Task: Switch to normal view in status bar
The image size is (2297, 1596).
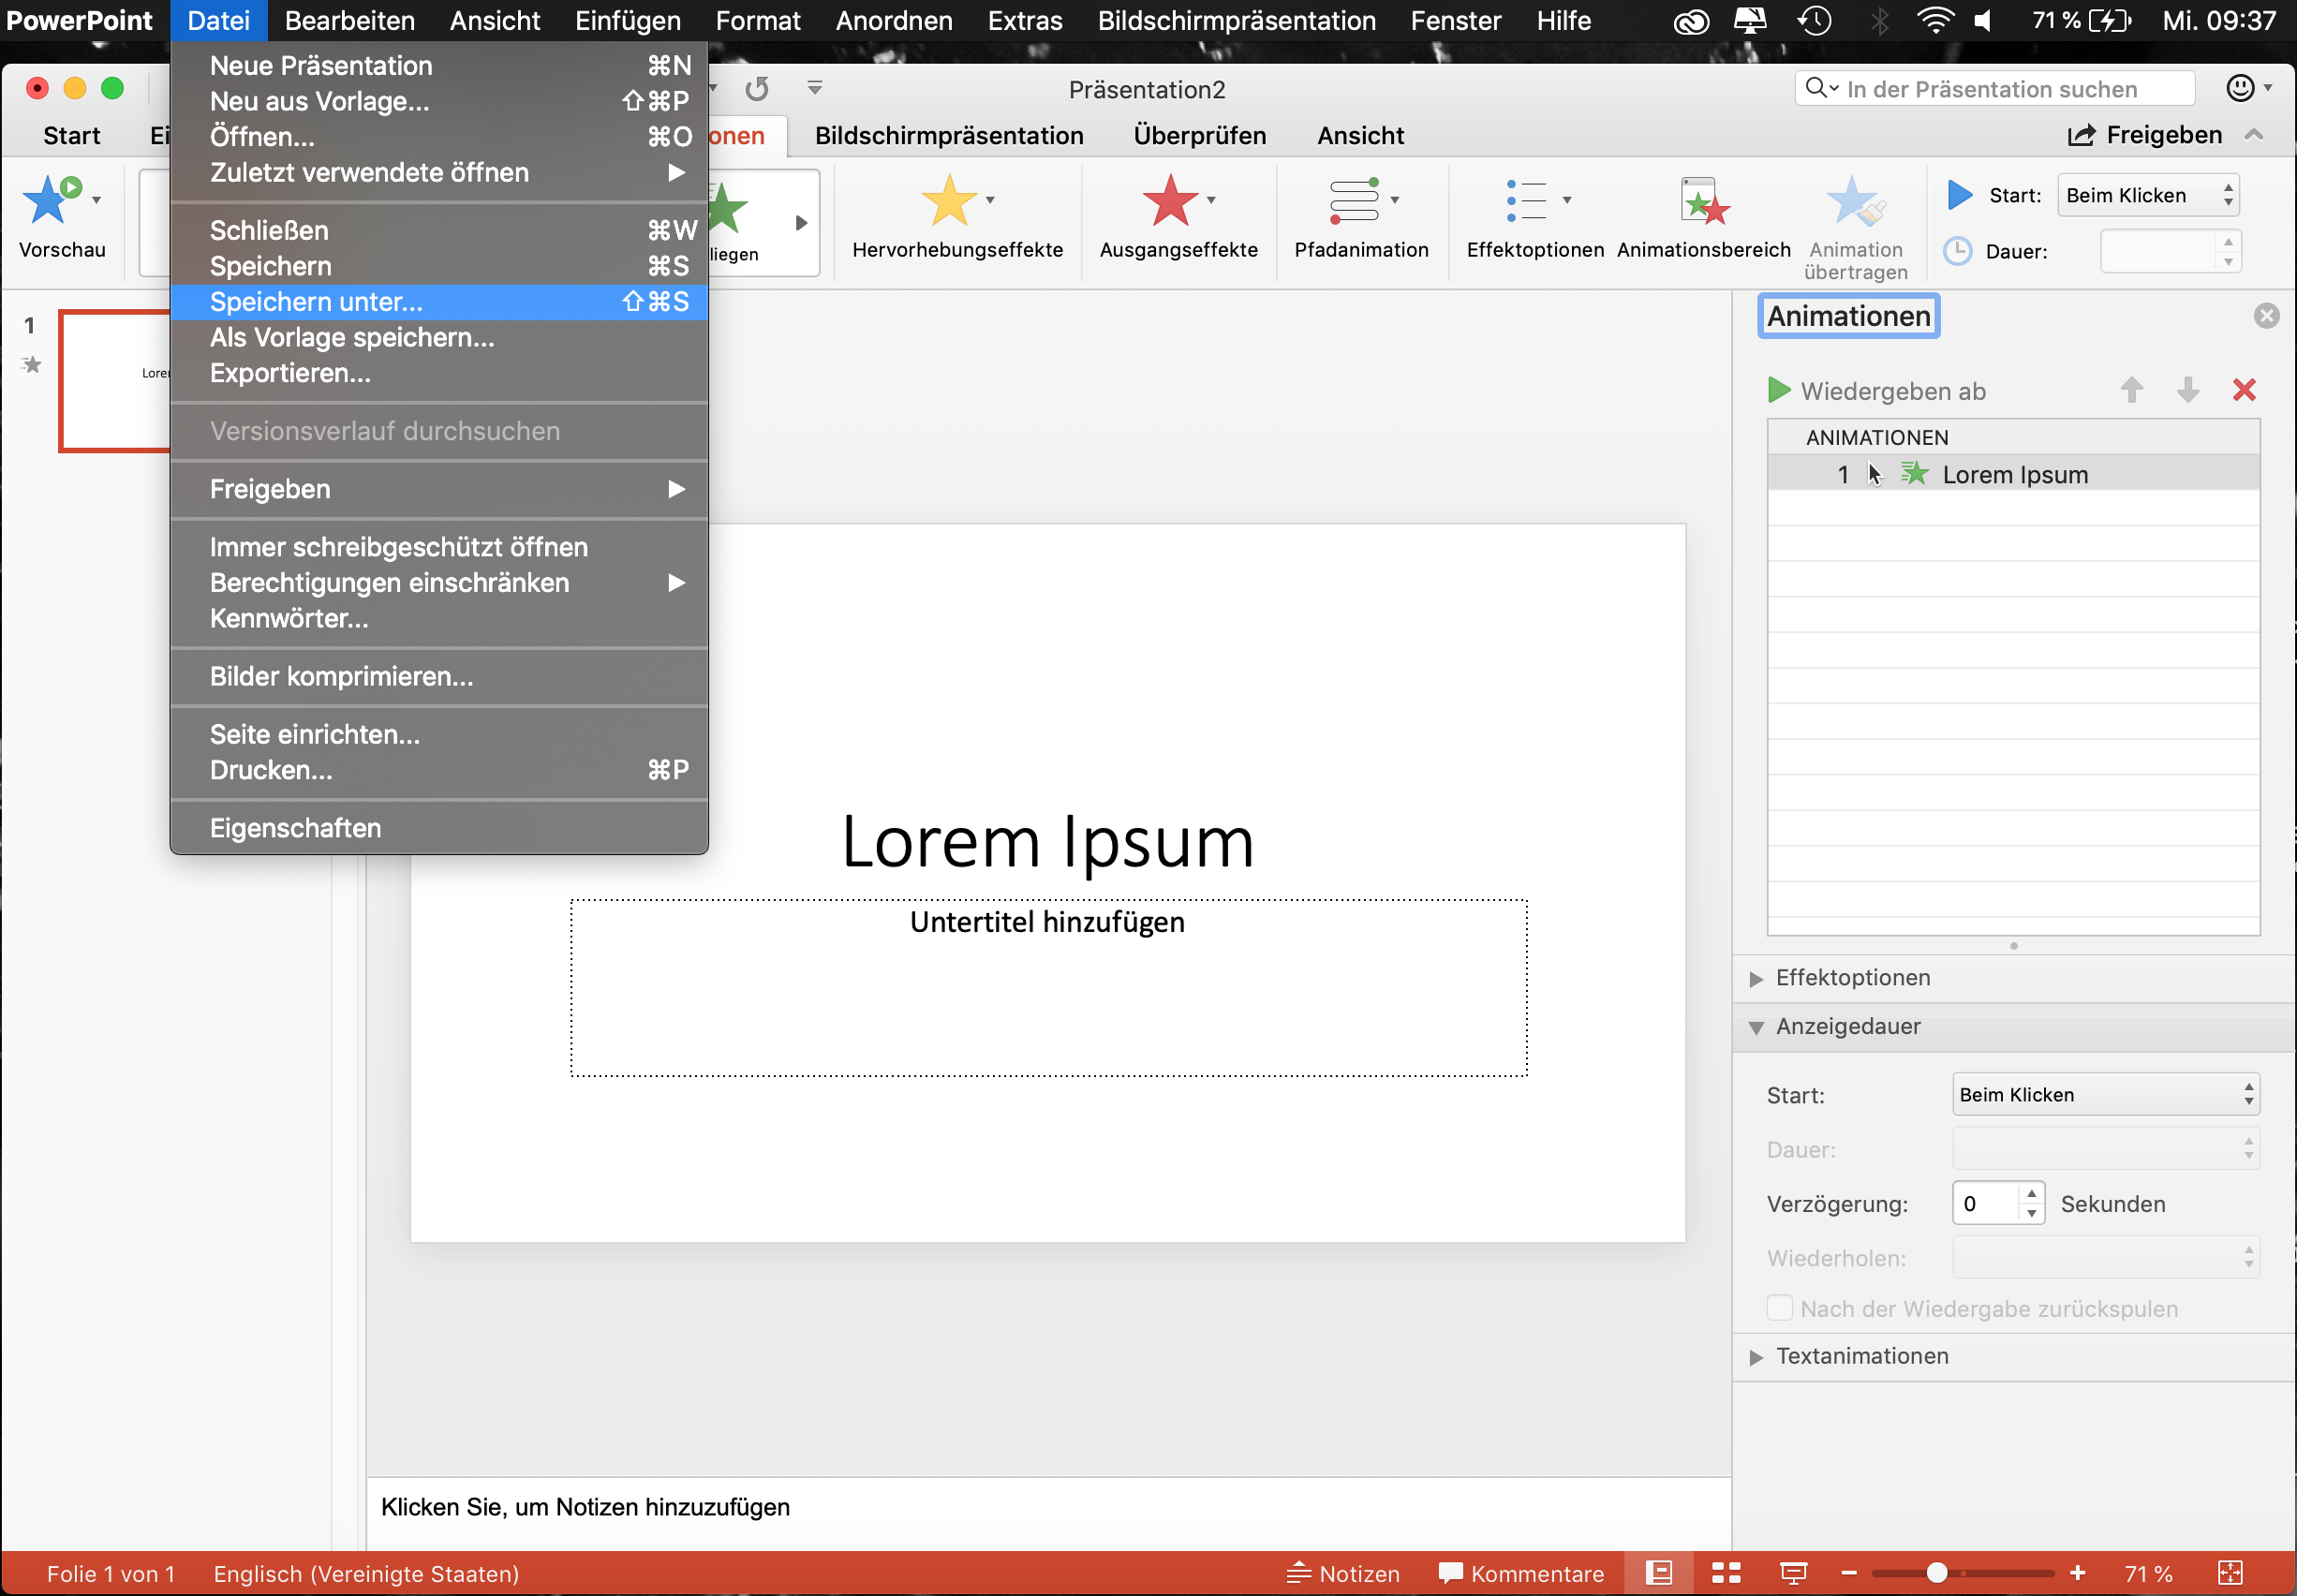Action: pos(1658,1573)
